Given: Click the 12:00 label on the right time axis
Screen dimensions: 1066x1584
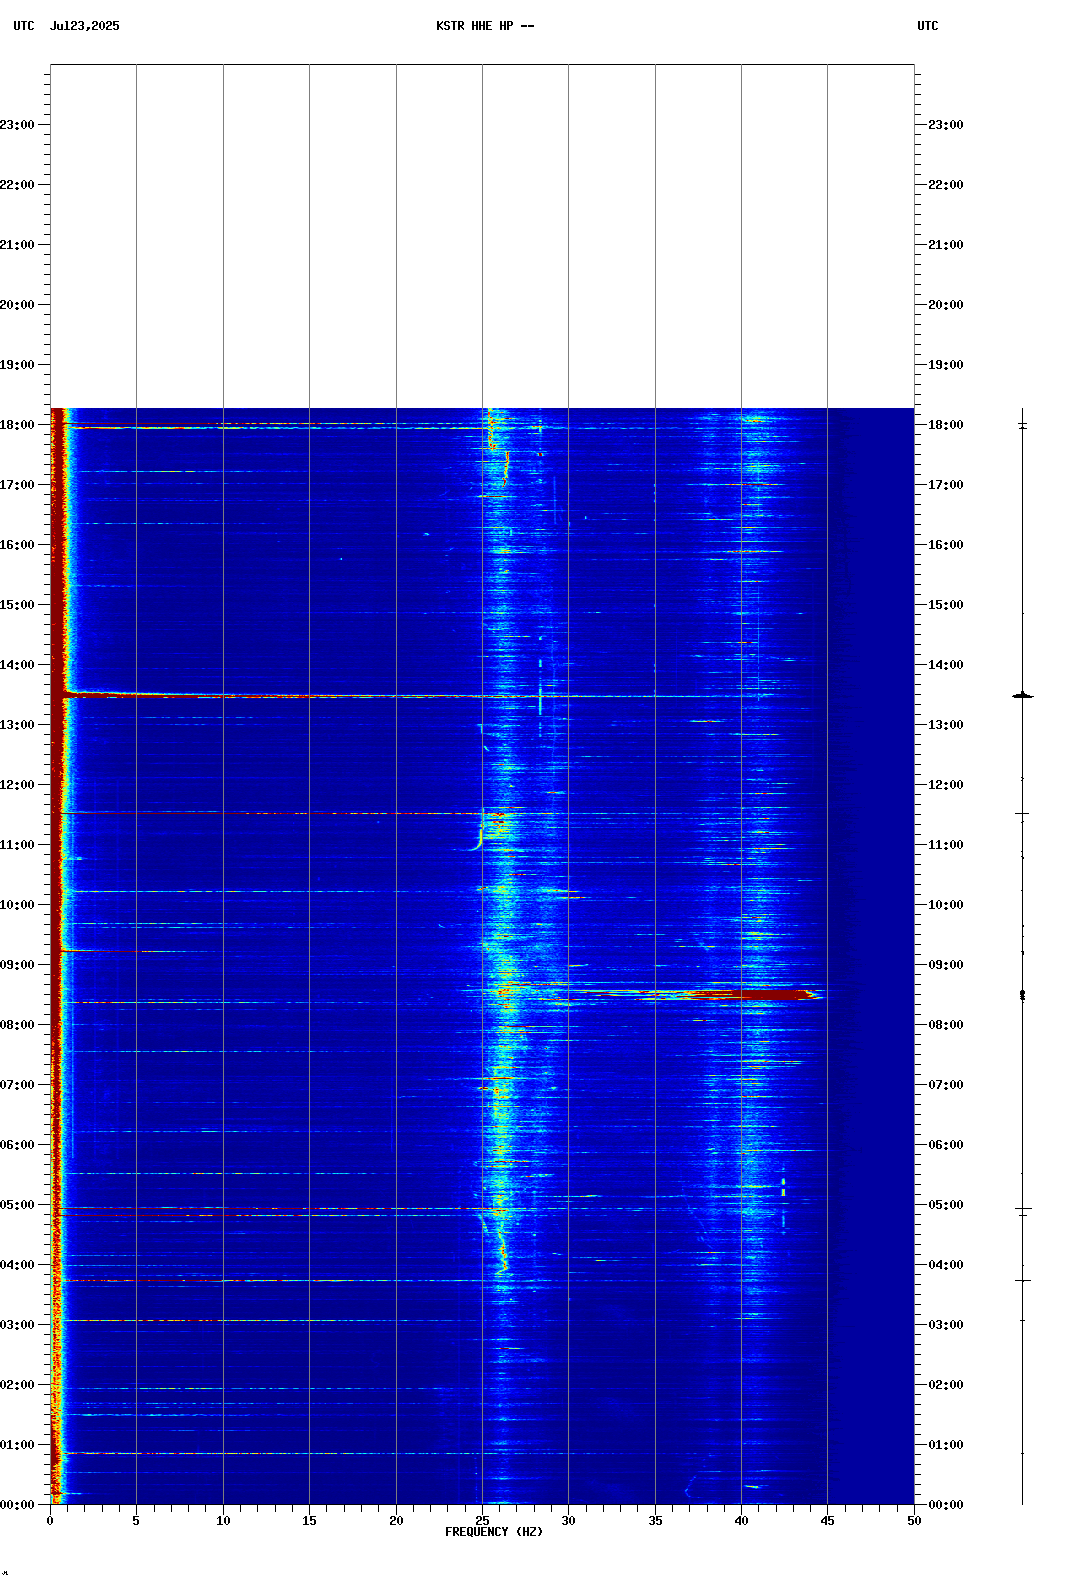Looking at the screenshot, I should click(946, 785).
